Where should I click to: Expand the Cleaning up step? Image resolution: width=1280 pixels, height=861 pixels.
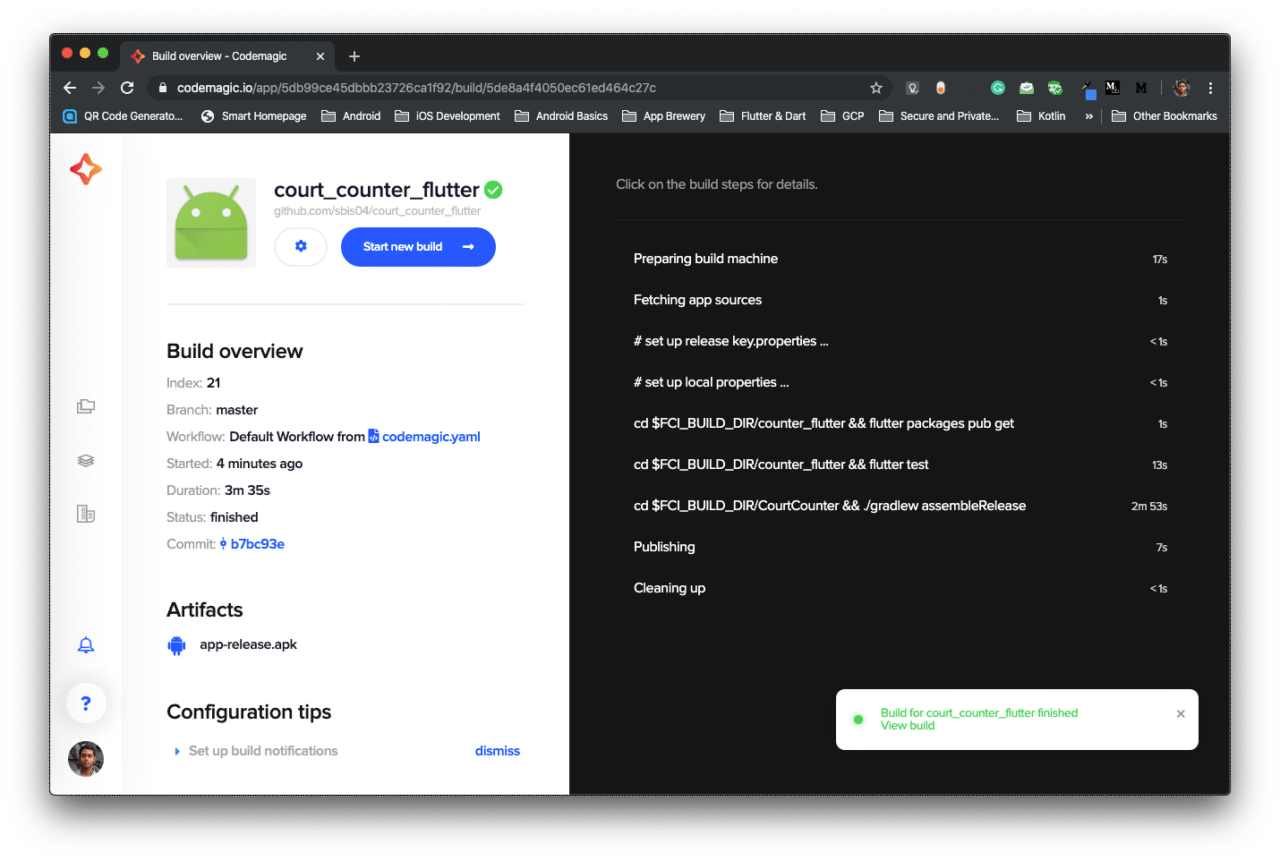(900, 588)
